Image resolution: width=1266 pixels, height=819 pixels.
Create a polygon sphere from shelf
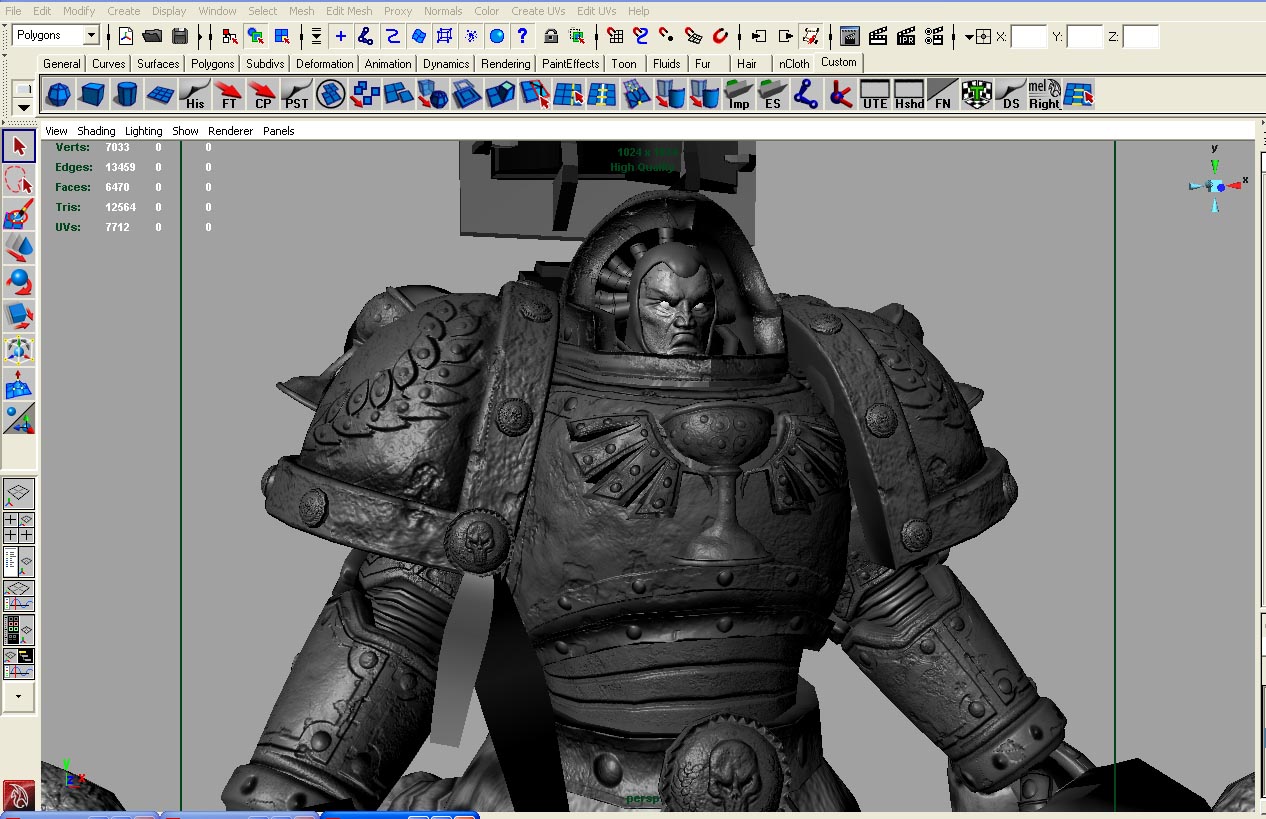pyautogui.click(x=59, y=95)
